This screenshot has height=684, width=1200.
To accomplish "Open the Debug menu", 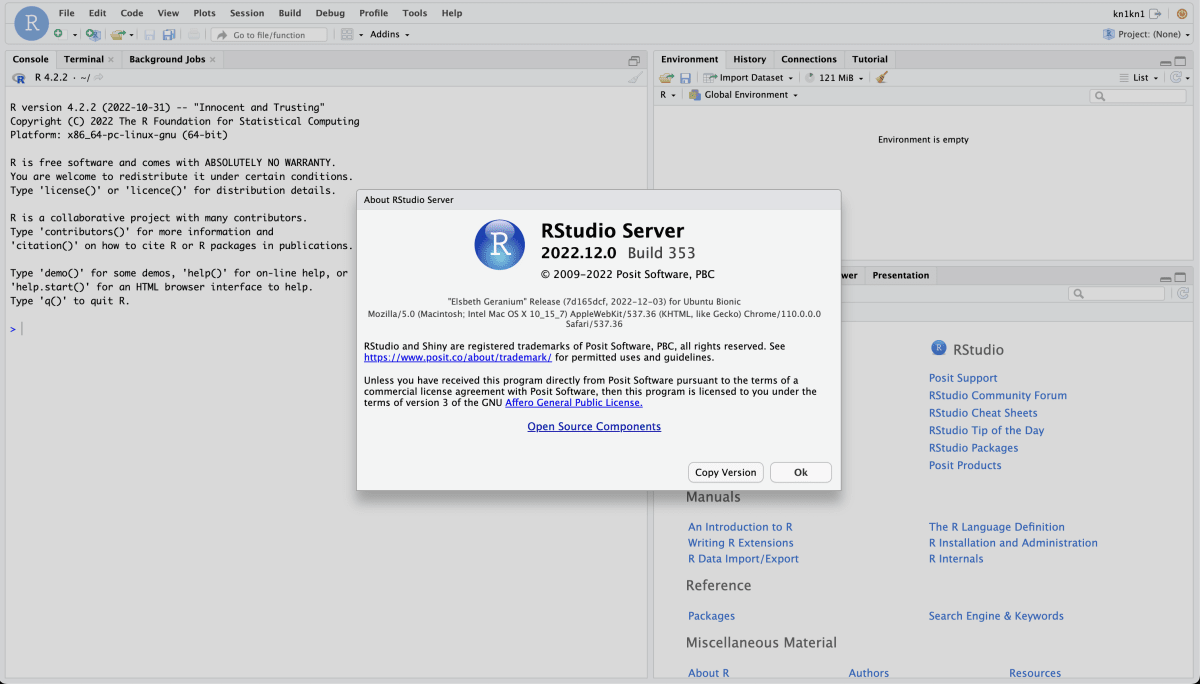I will point(330,13).
